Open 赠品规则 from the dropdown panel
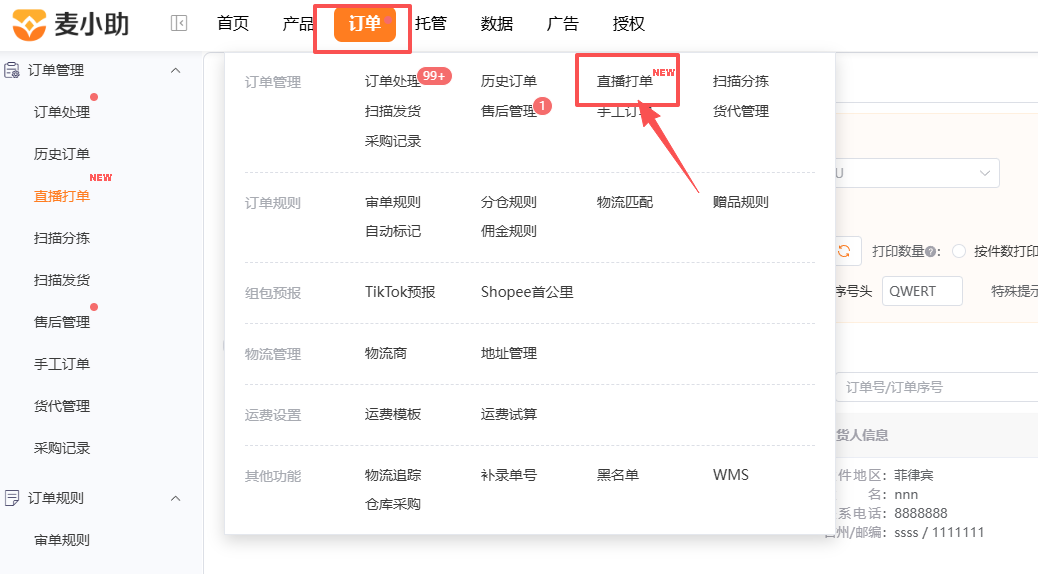Viewport: 1038px width, 574px height. [x=741, y=202]
